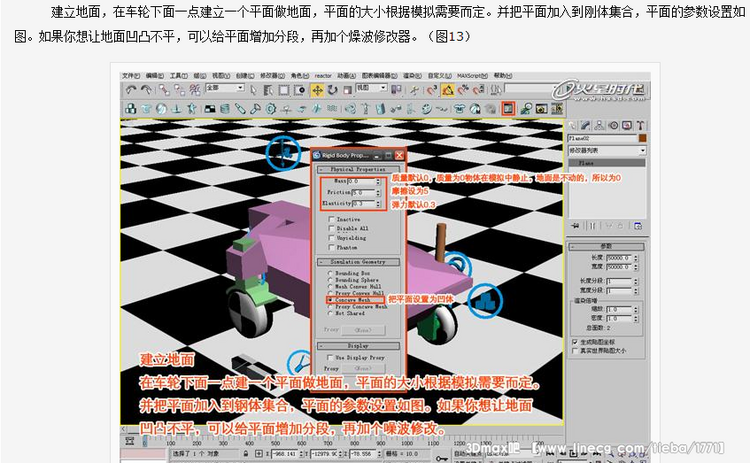
Task: Select the Bounding Sphere radio option
Action: [330, 280]
